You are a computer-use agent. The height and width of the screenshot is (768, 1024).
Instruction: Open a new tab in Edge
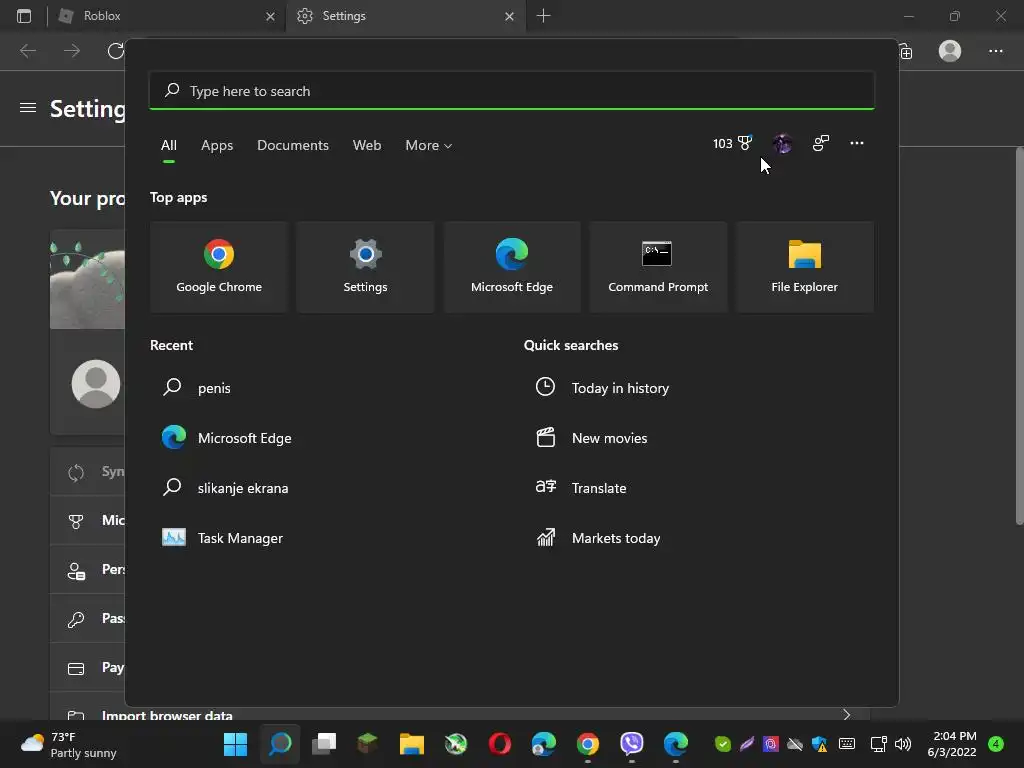[543, 16]
